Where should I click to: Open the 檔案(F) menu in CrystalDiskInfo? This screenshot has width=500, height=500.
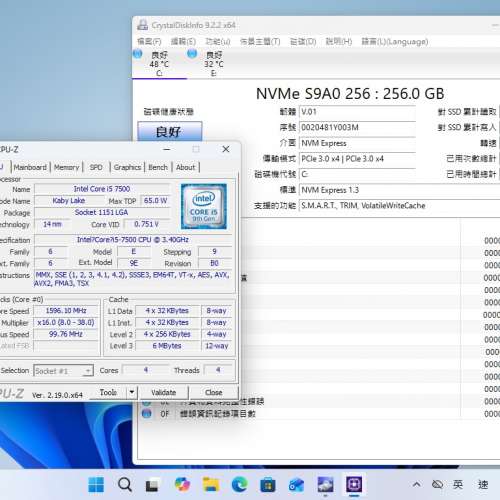[x=149, y=42]
